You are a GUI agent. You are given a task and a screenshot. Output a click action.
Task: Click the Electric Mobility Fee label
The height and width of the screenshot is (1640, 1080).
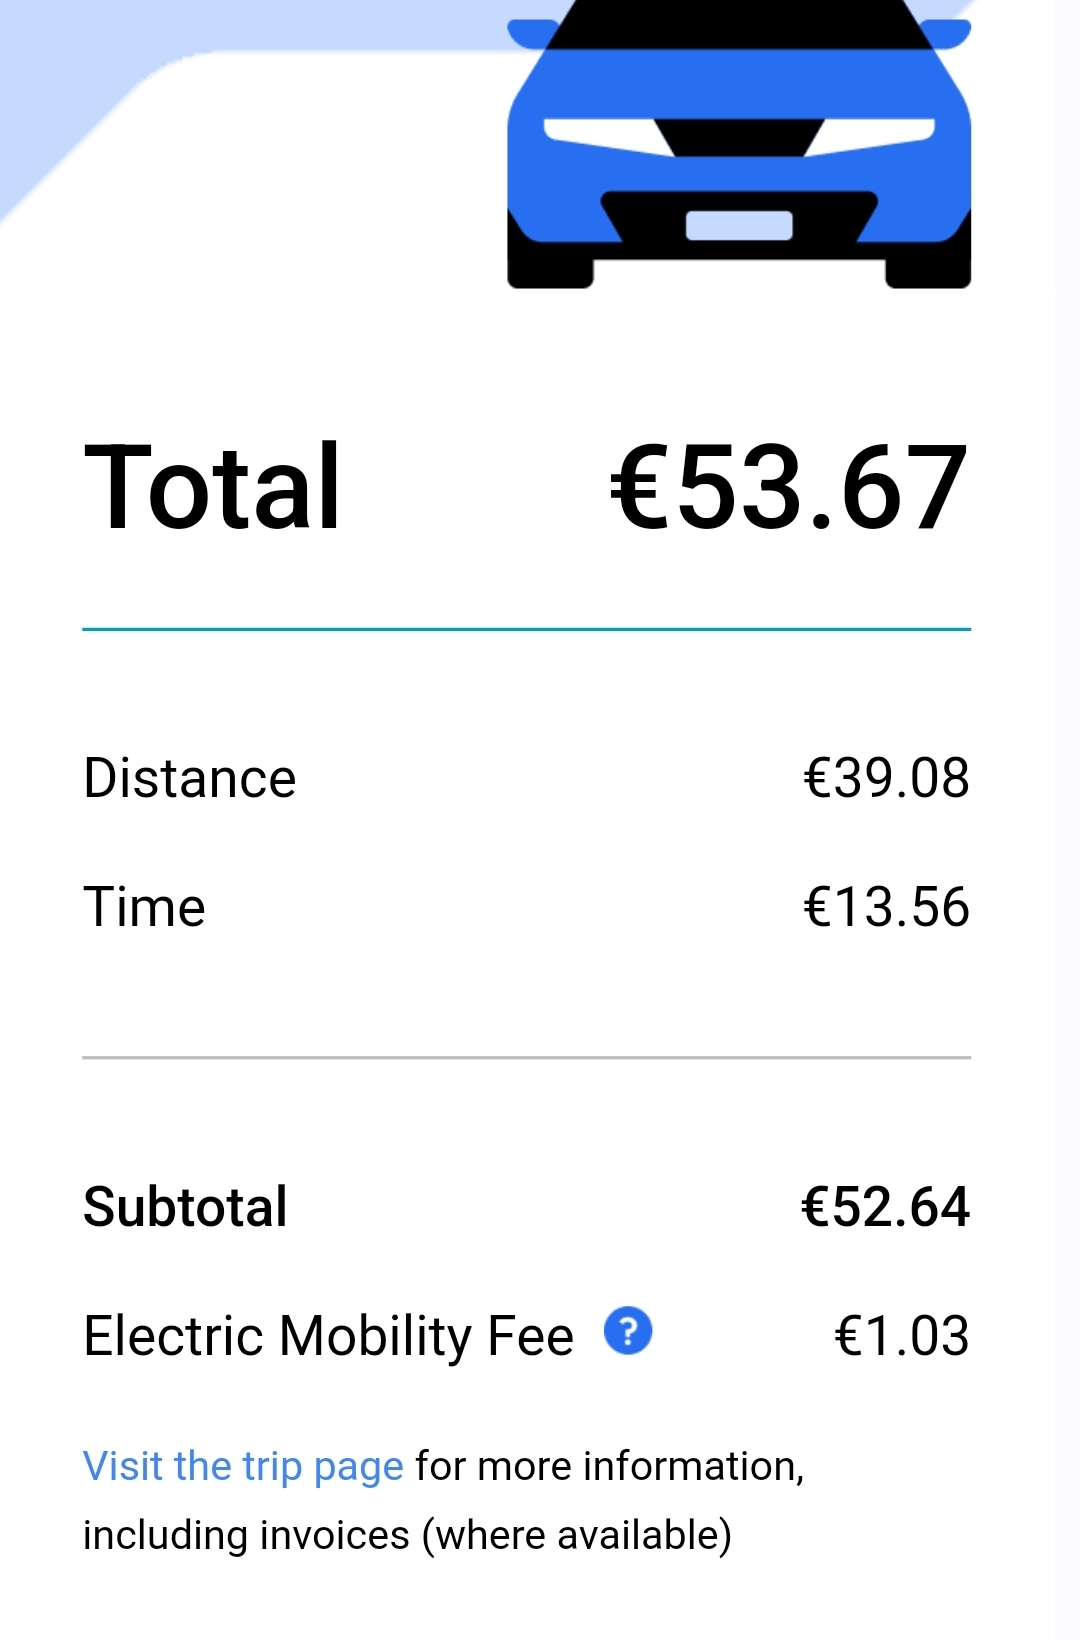pos(329,1336)
